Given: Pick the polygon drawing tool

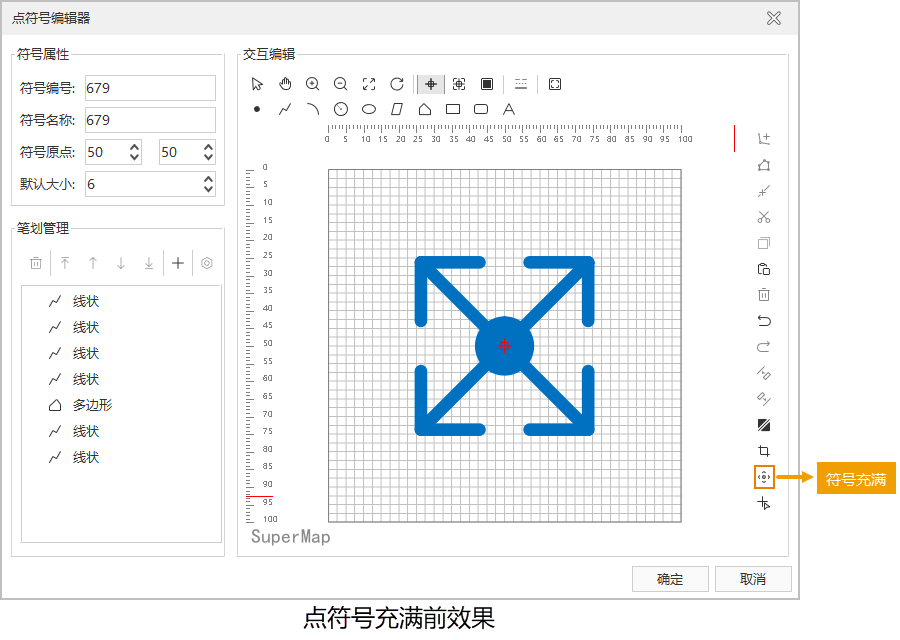Looking at the screenshot, I should pos(425,109).
